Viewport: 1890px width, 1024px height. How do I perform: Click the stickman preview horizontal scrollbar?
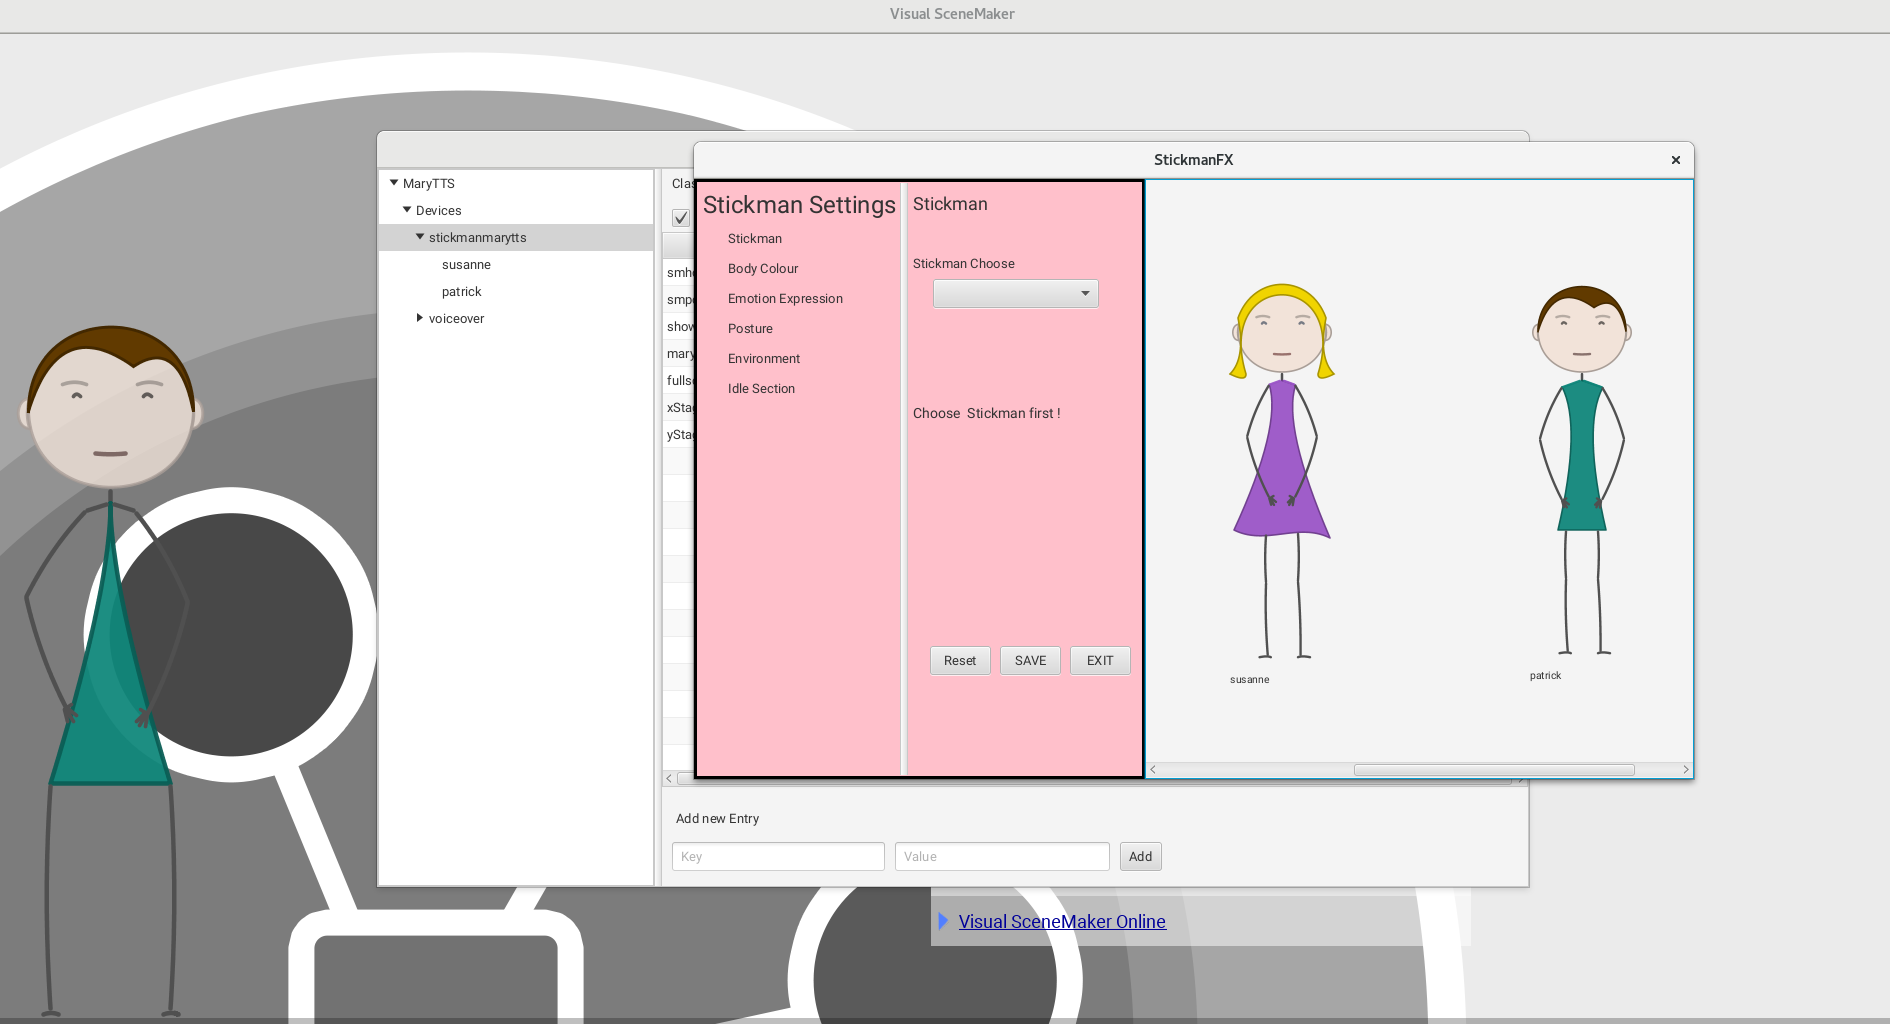coord(1493,770)
